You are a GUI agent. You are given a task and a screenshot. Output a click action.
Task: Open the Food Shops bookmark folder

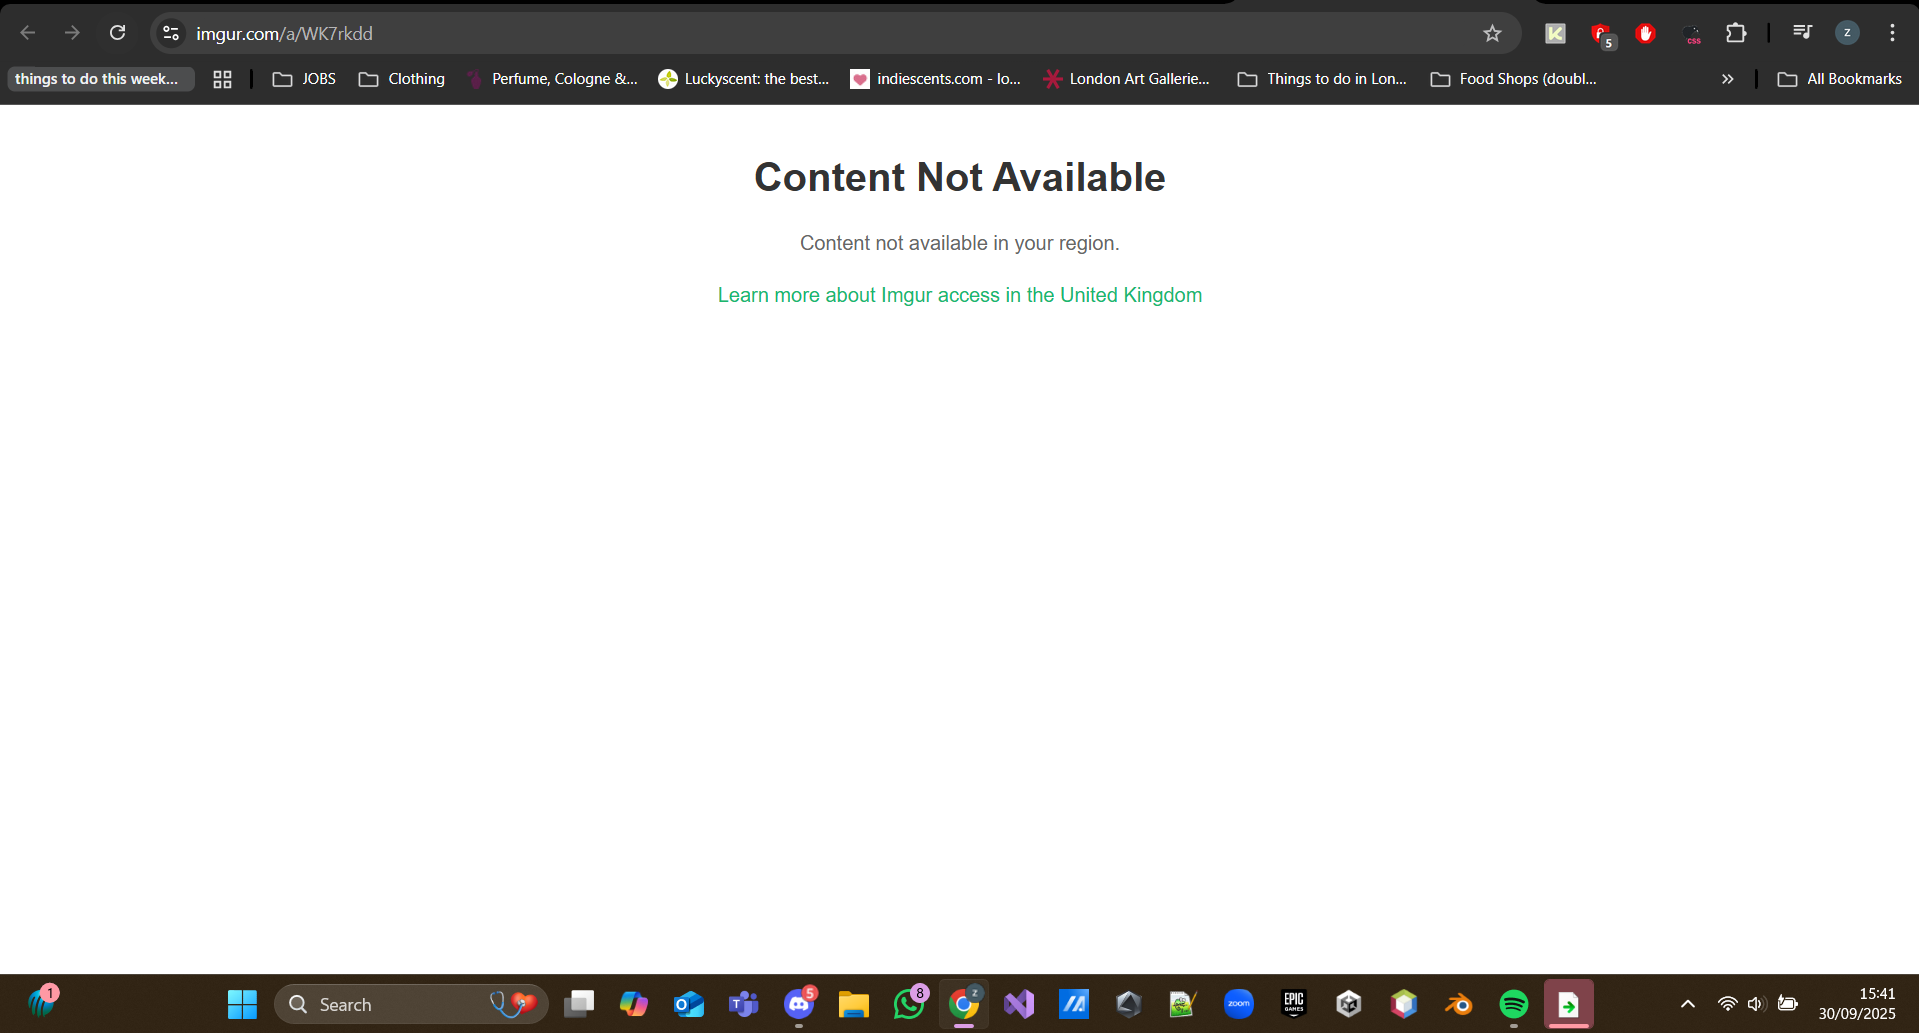click(x=1514, y=79)
